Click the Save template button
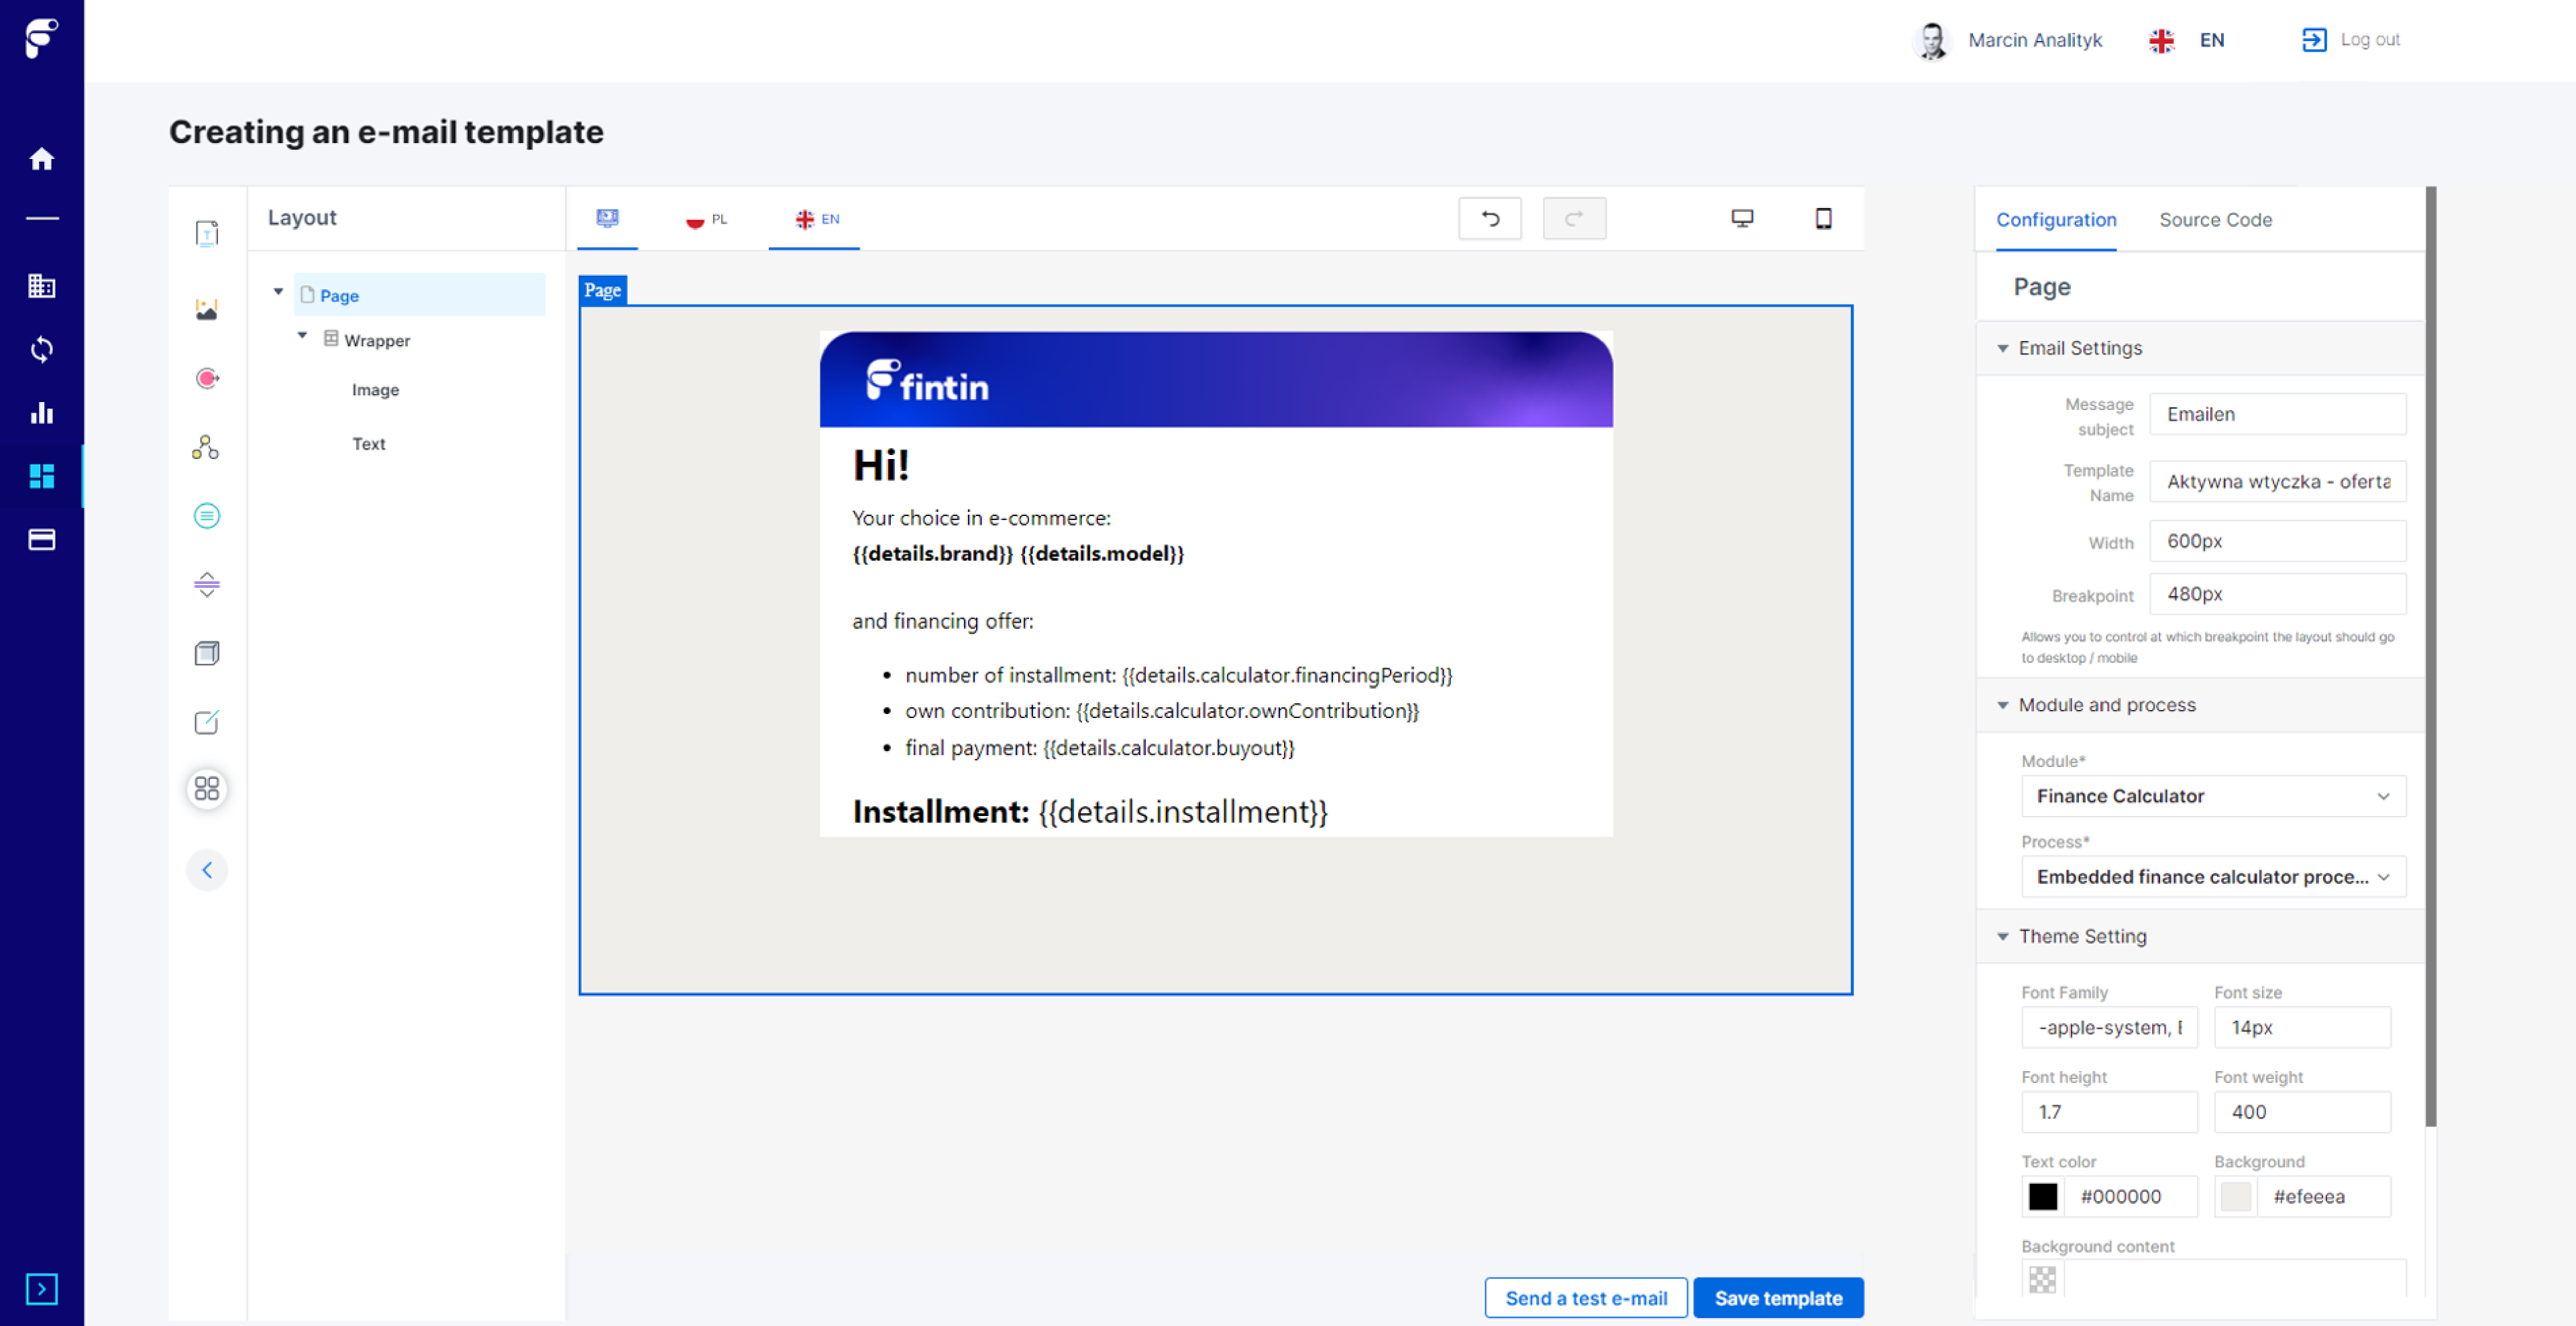The image size is (2576, 1326). (x=1775, y=1297)
